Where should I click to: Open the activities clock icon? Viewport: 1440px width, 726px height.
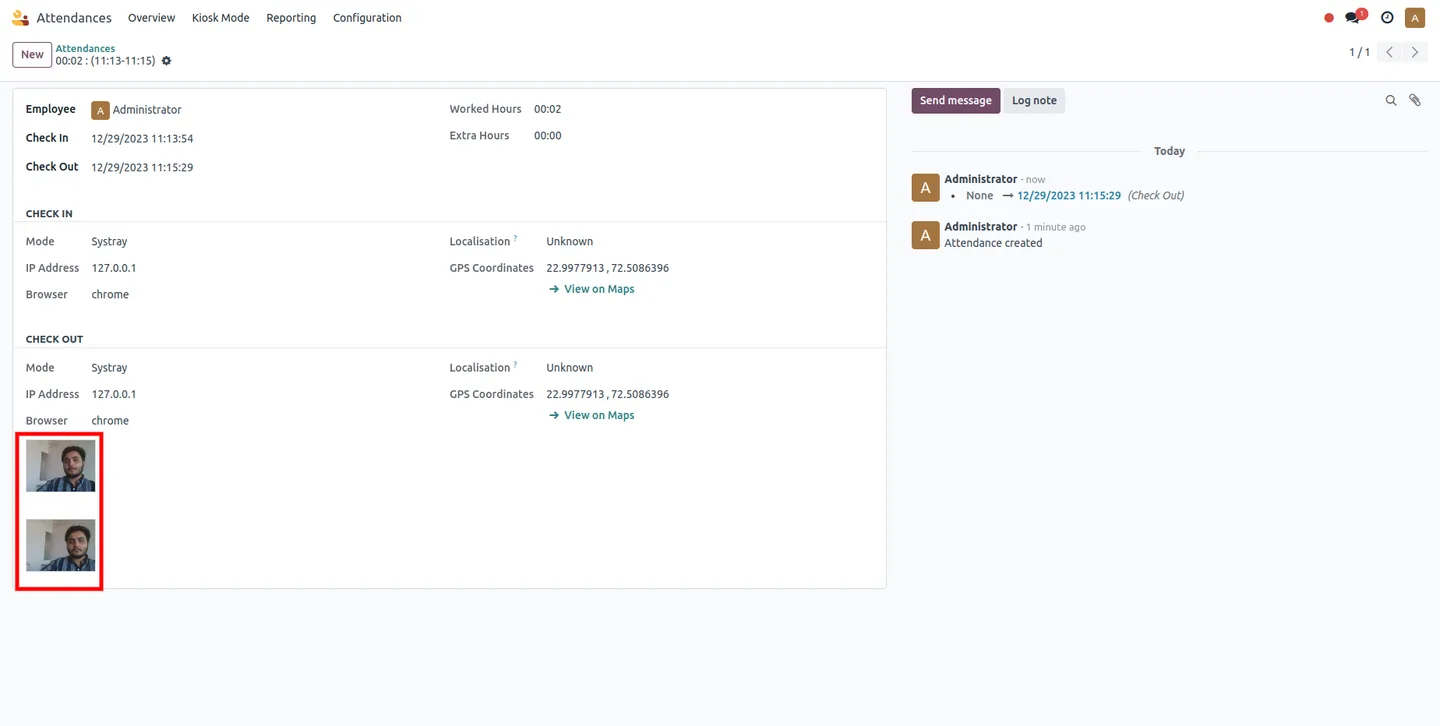1387,18
